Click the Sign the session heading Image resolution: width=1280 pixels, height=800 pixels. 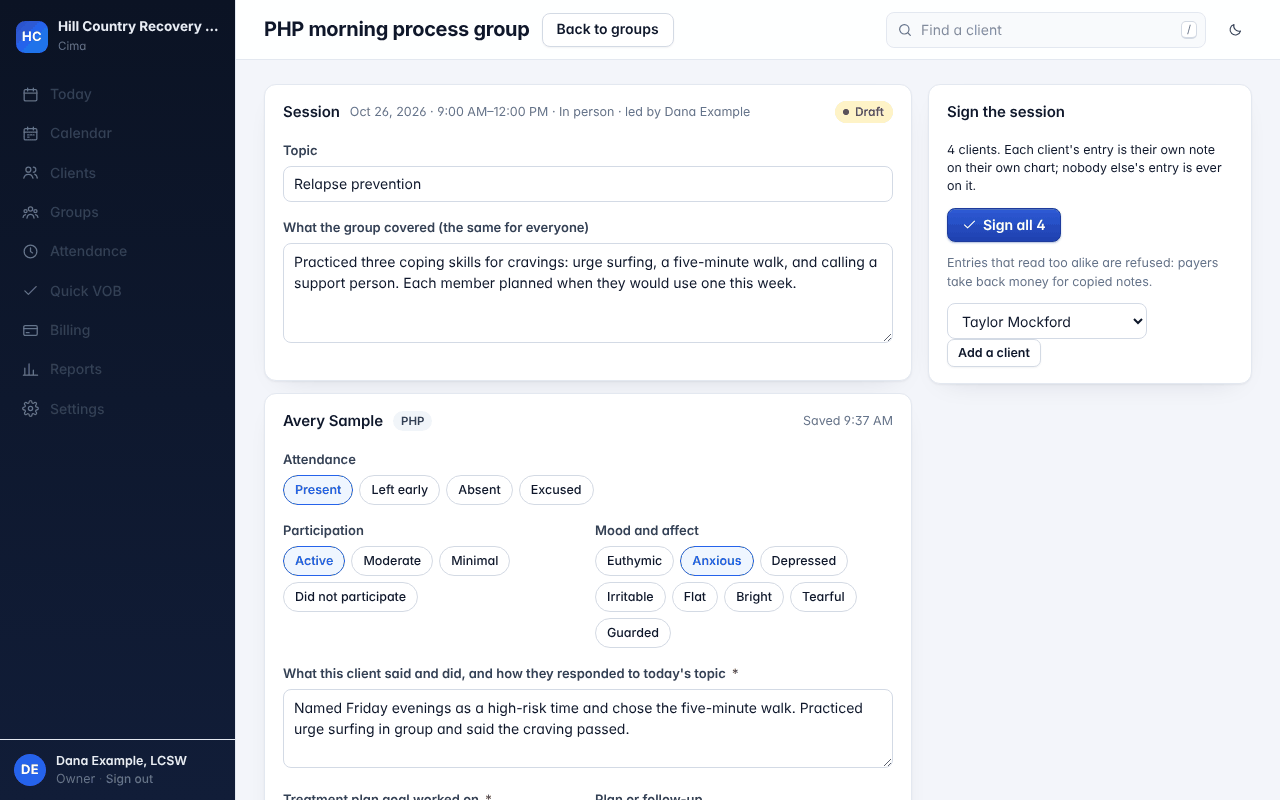click(1006, 112)
